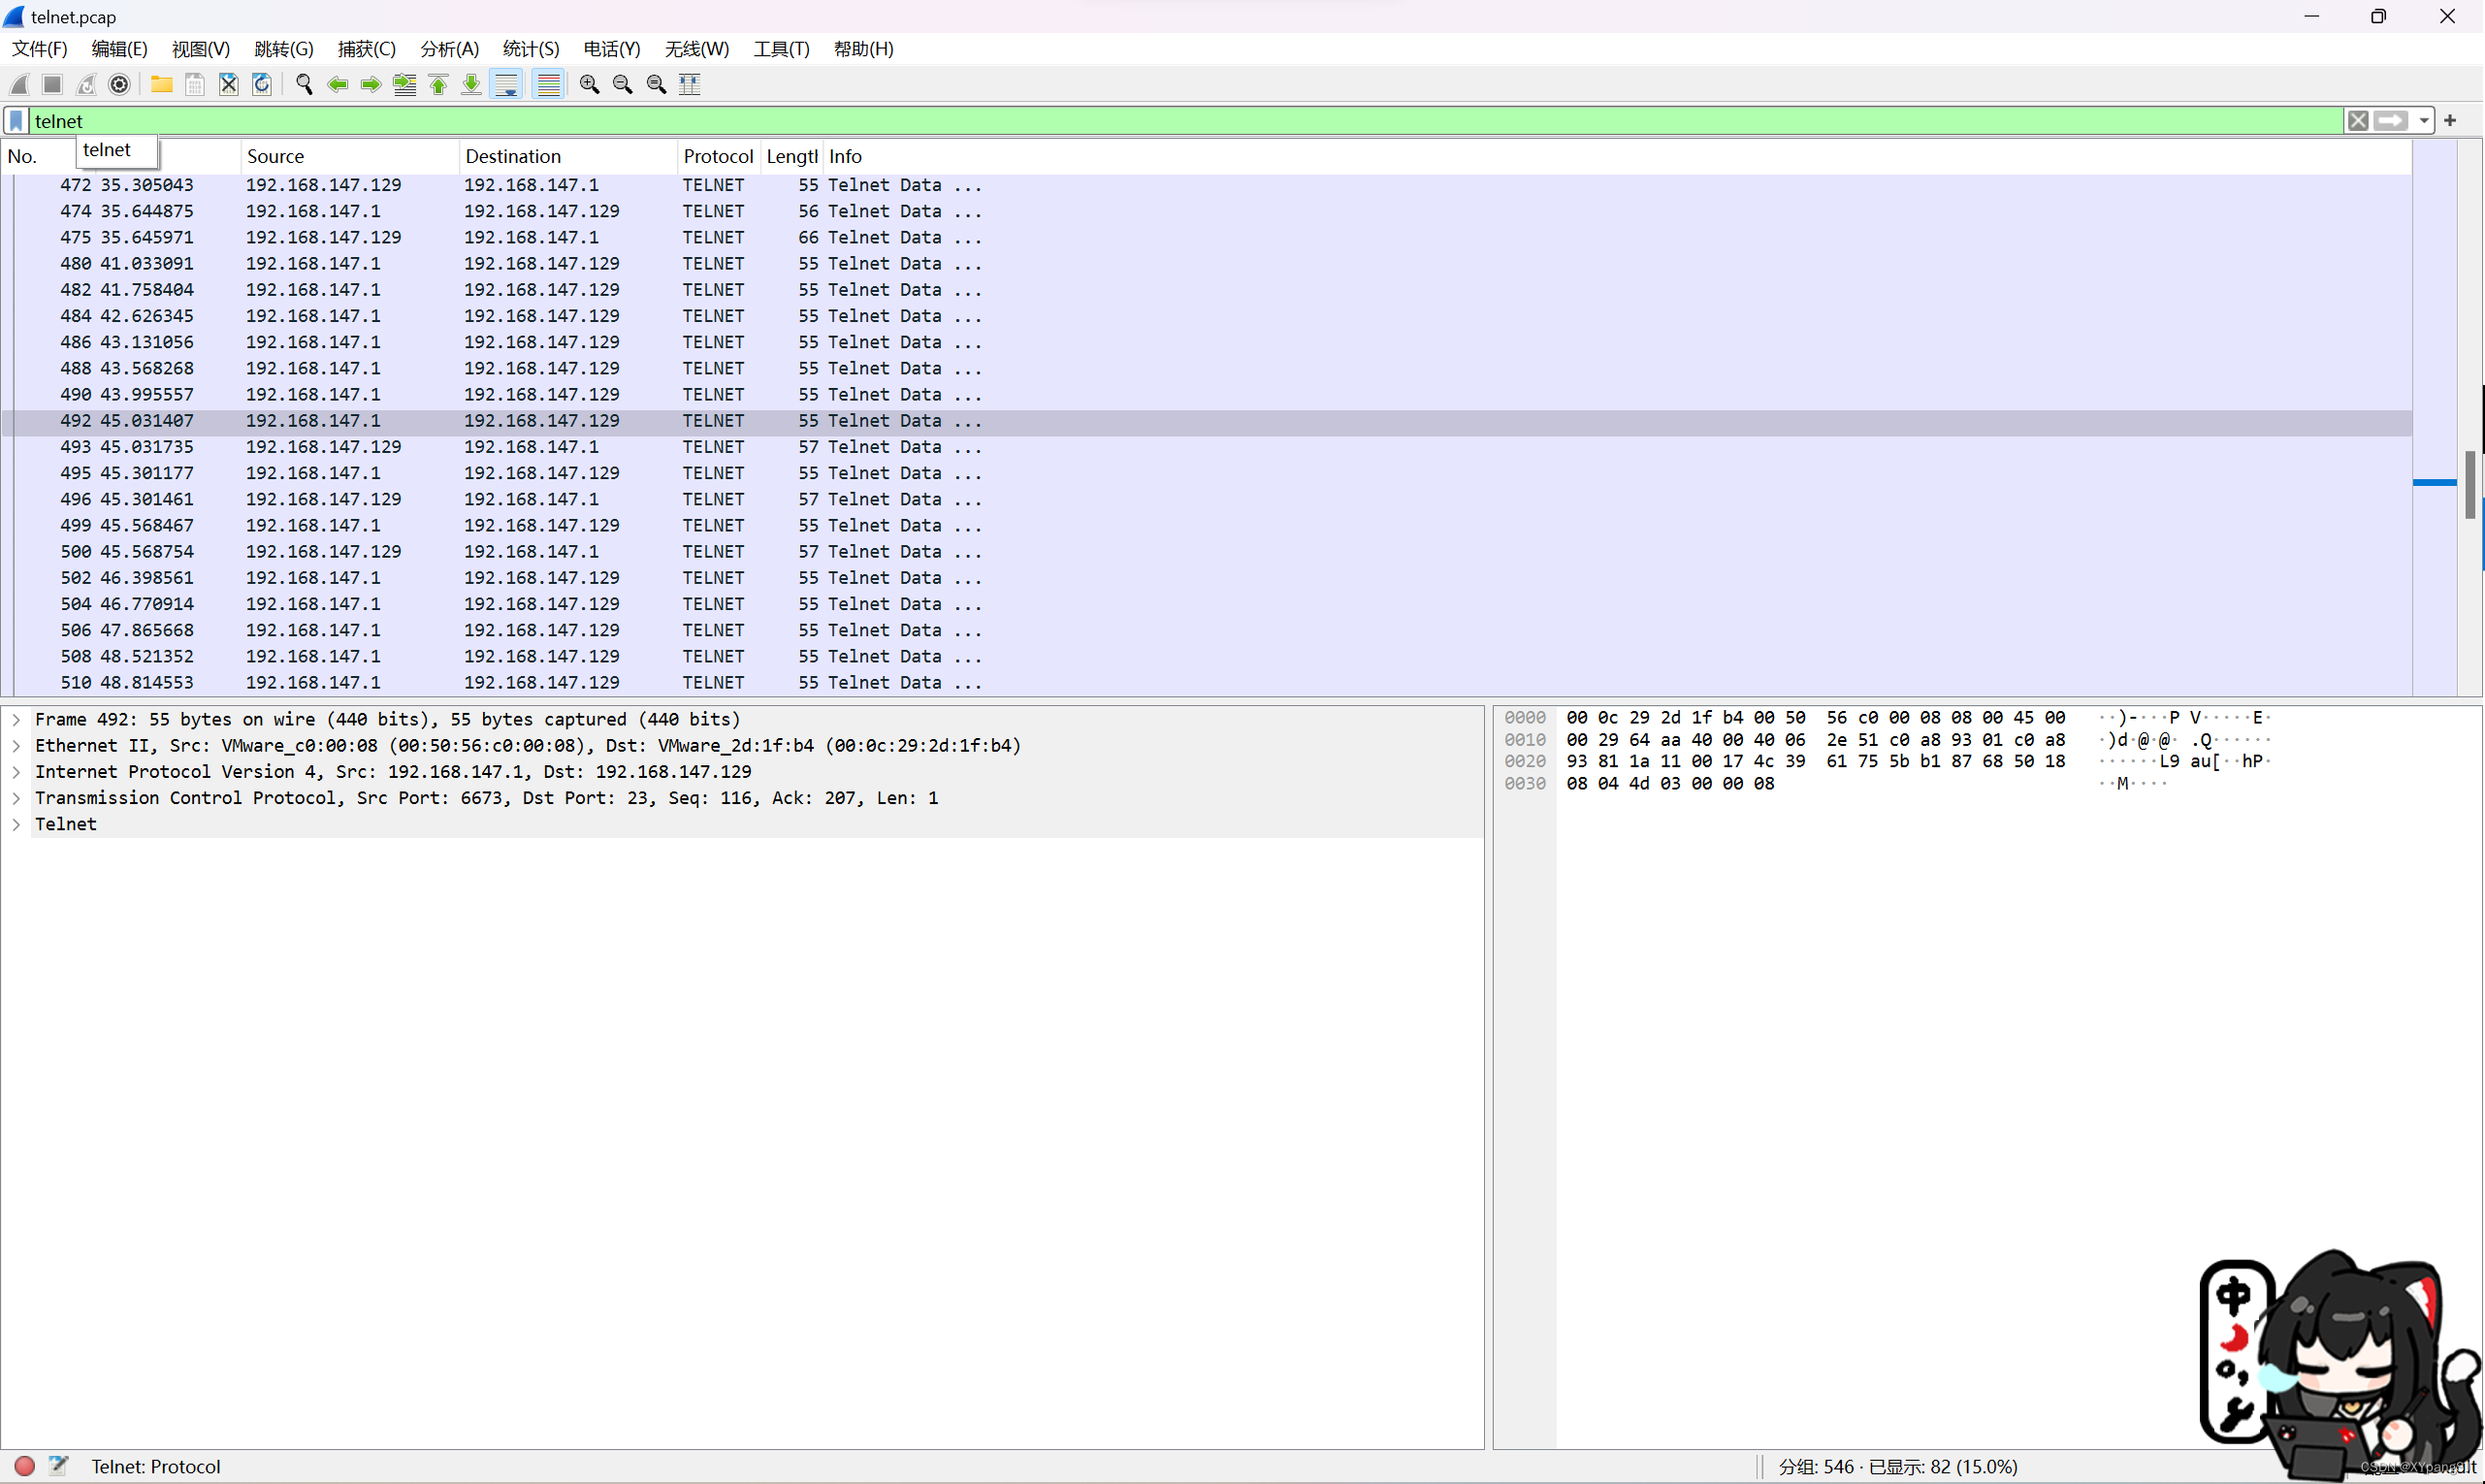Open the 捕获(C) menu

[x=366, y=48]
